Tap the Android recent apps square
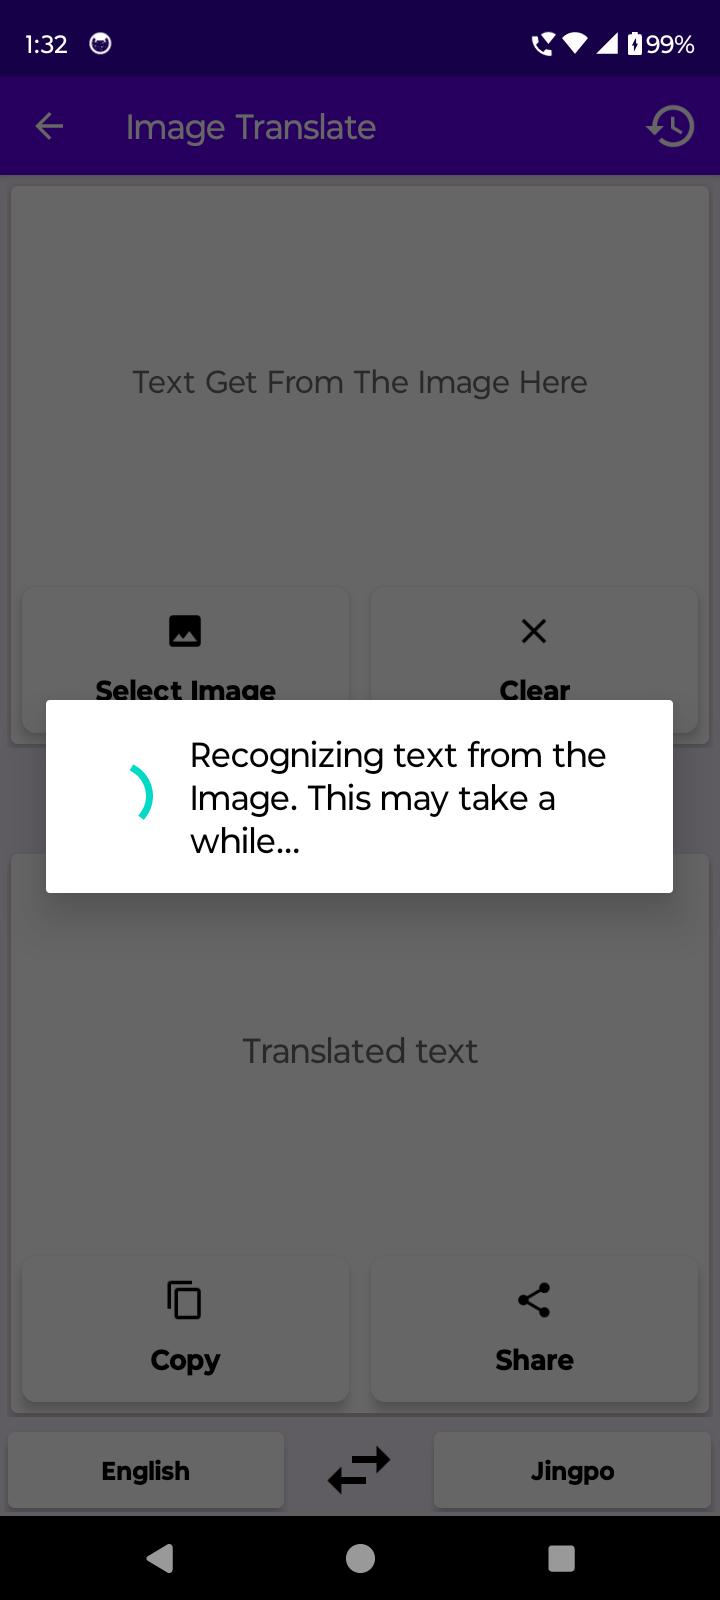Viewport: 720px width, 1600px height. tap(562, 1558)
